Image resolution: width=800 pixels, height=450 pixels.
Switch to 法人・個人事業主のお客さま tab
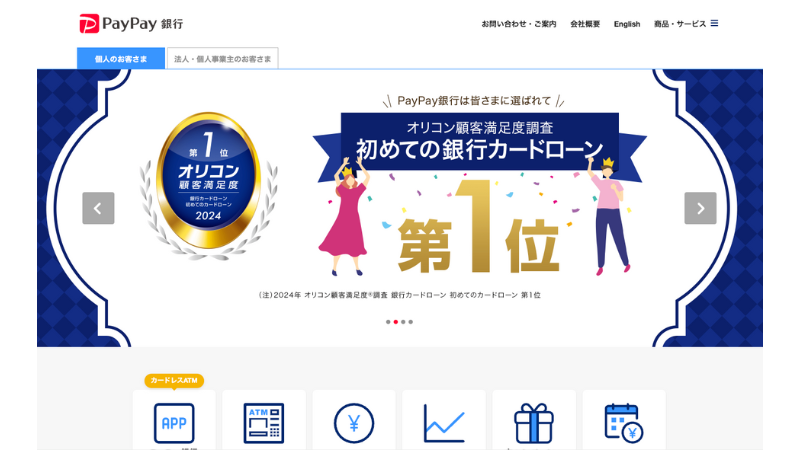click(222, 59)
